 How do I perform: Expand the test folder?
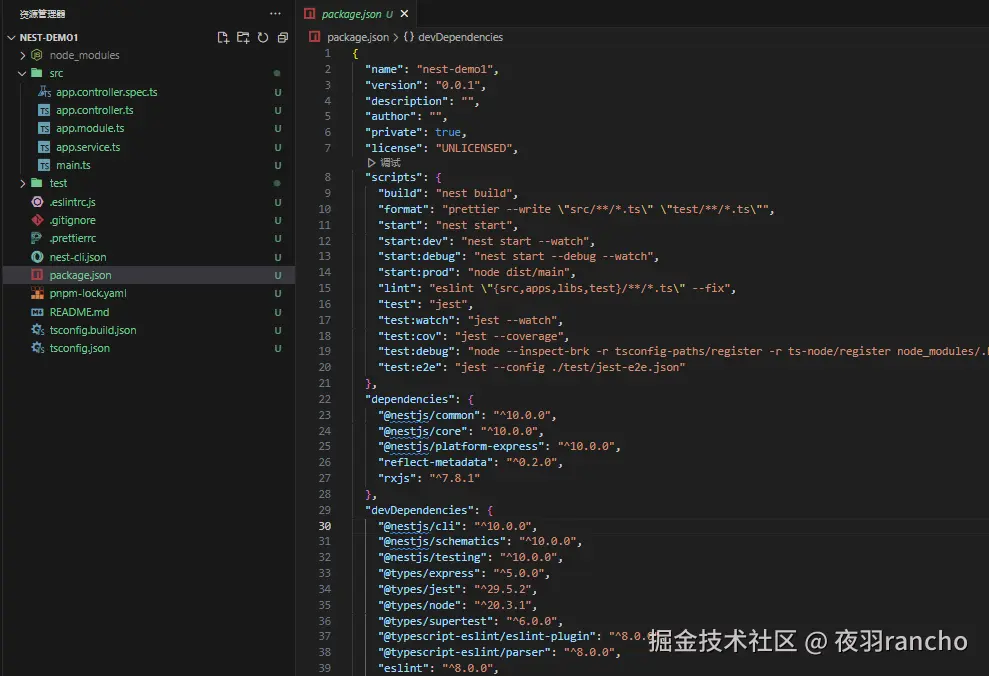(23, 184)
